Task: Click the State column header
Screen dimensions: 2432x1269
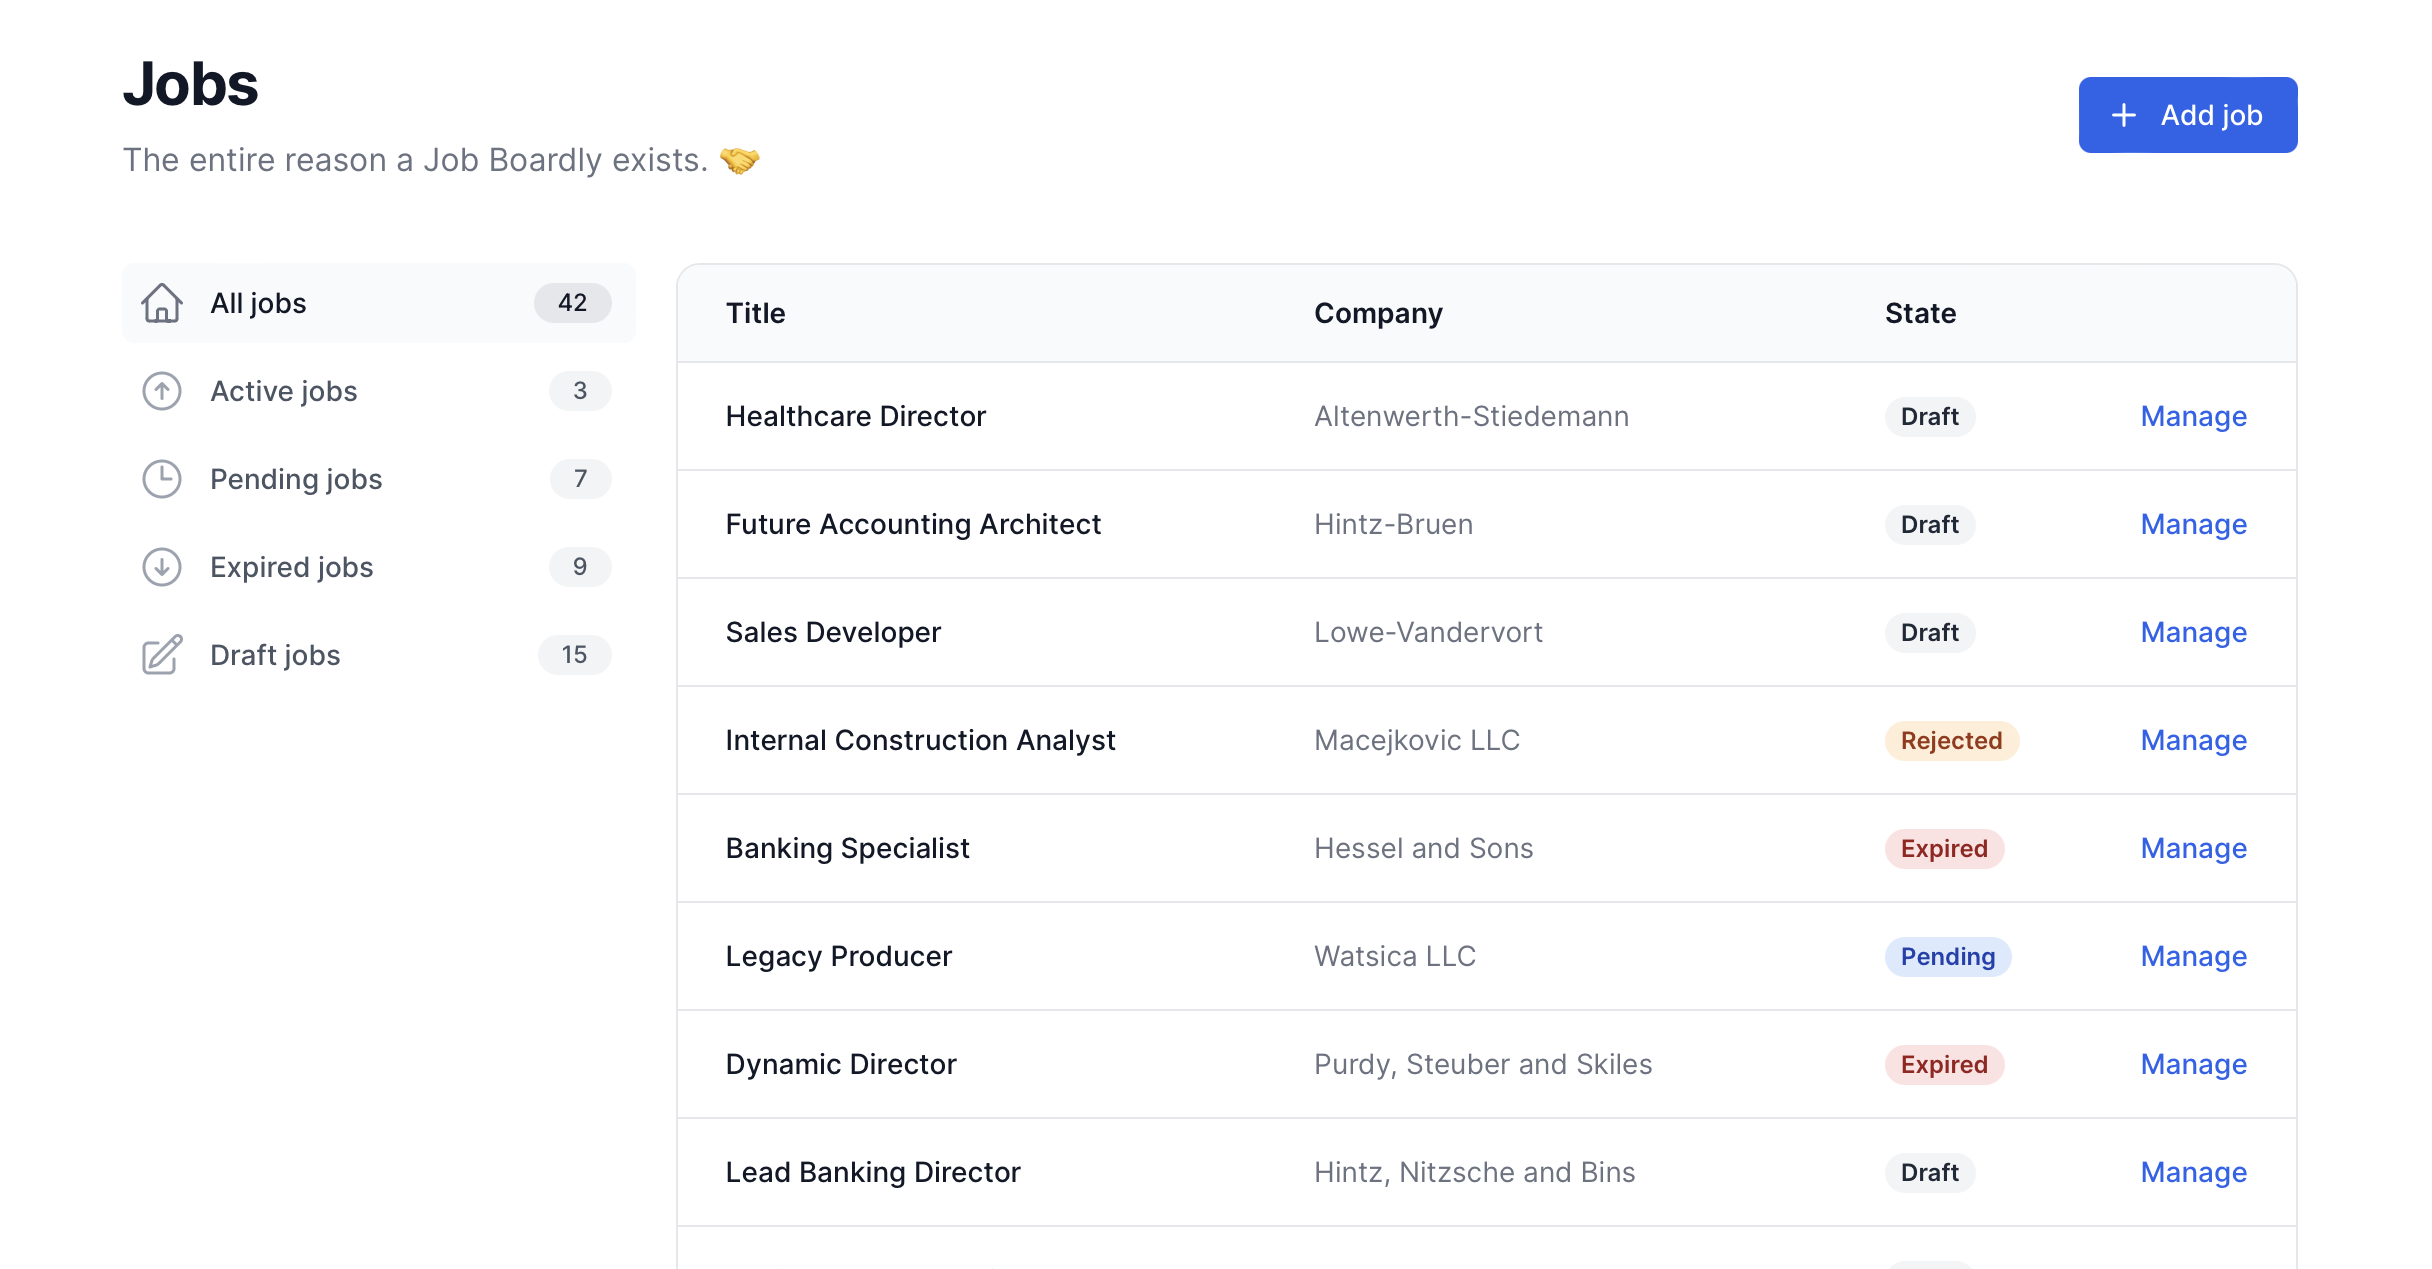Action: pyautogui.click(x=1919, y=313)
